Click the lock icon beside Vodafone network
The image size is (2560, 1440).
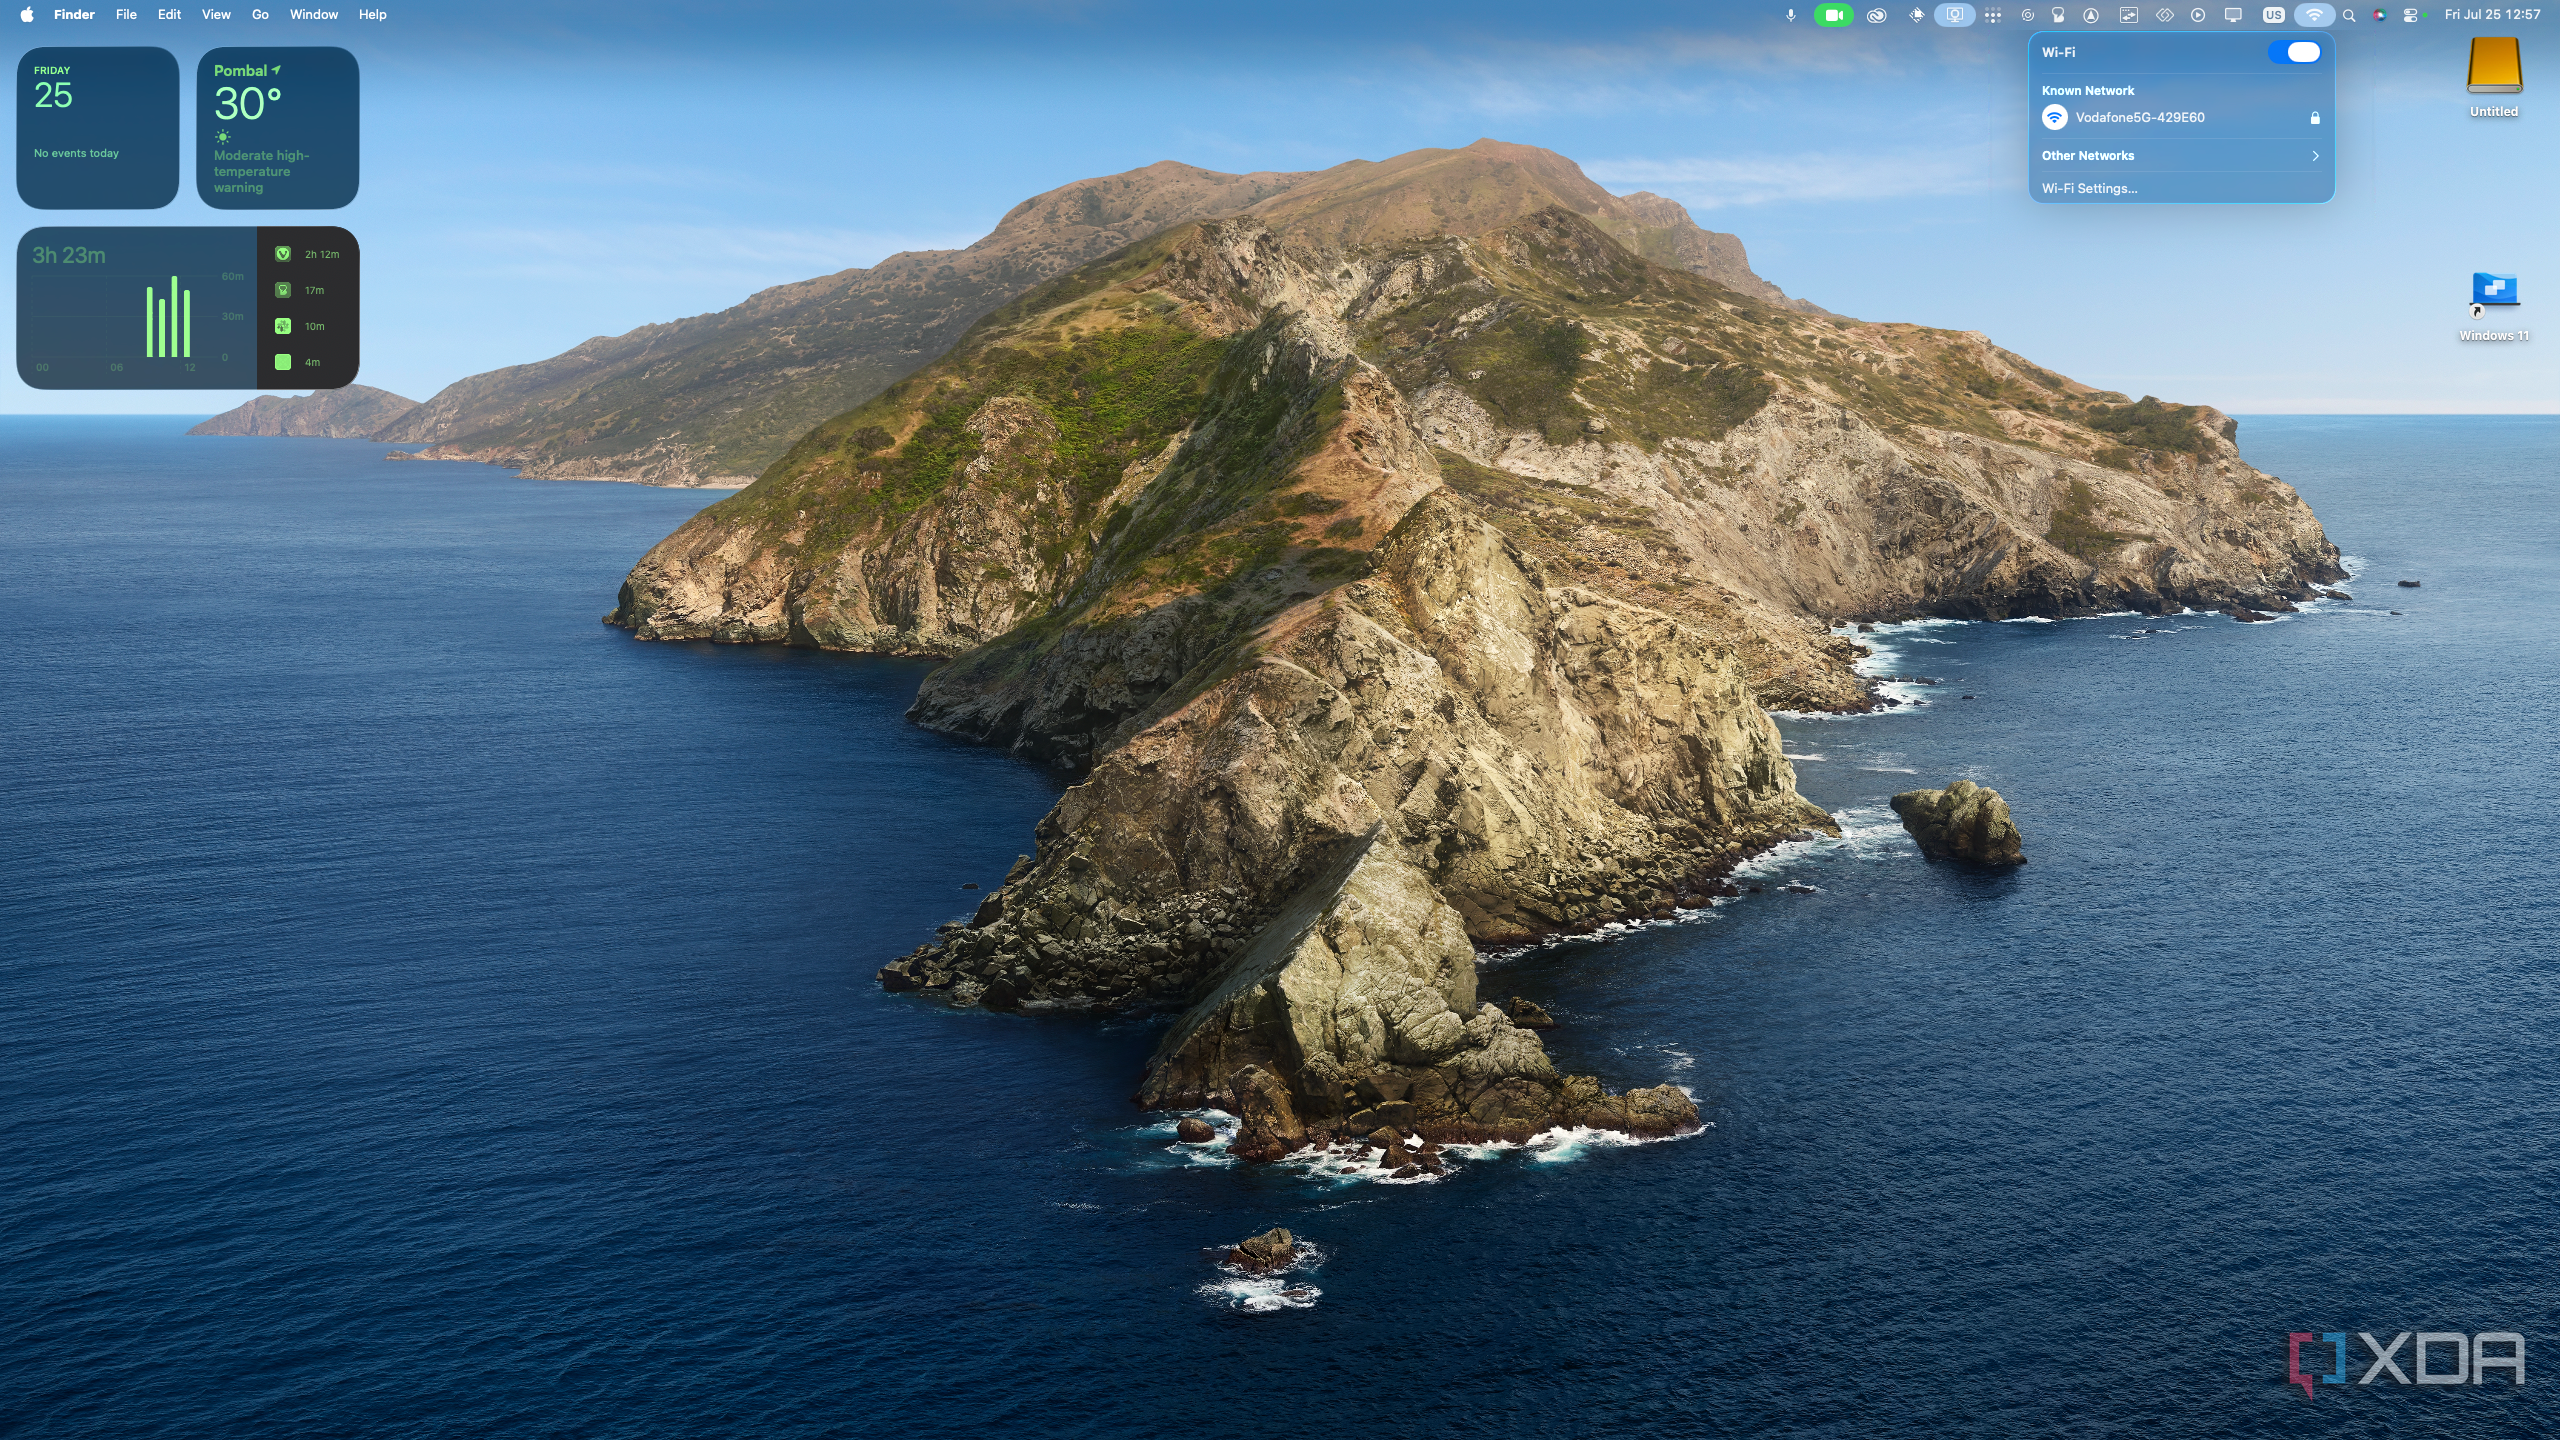pos(2315,118)
